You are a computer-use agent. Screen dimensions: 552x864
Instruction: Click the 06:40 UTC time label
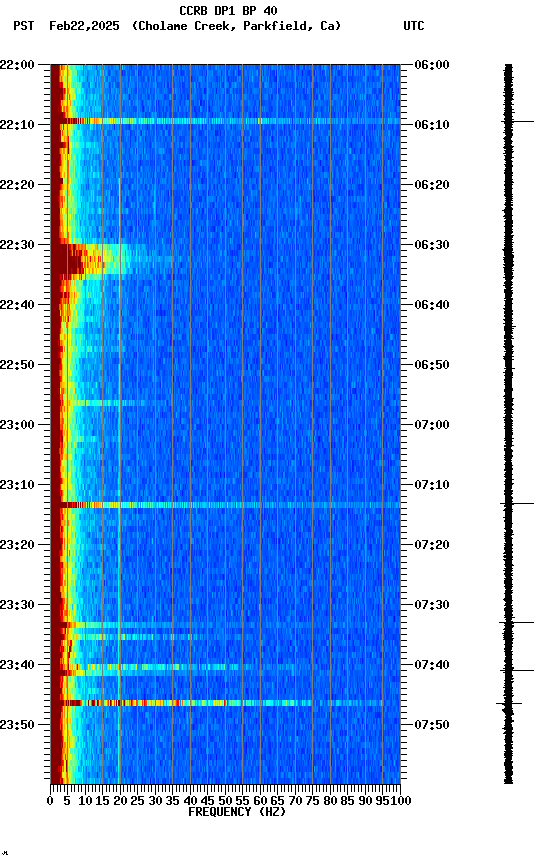point(432,305)
